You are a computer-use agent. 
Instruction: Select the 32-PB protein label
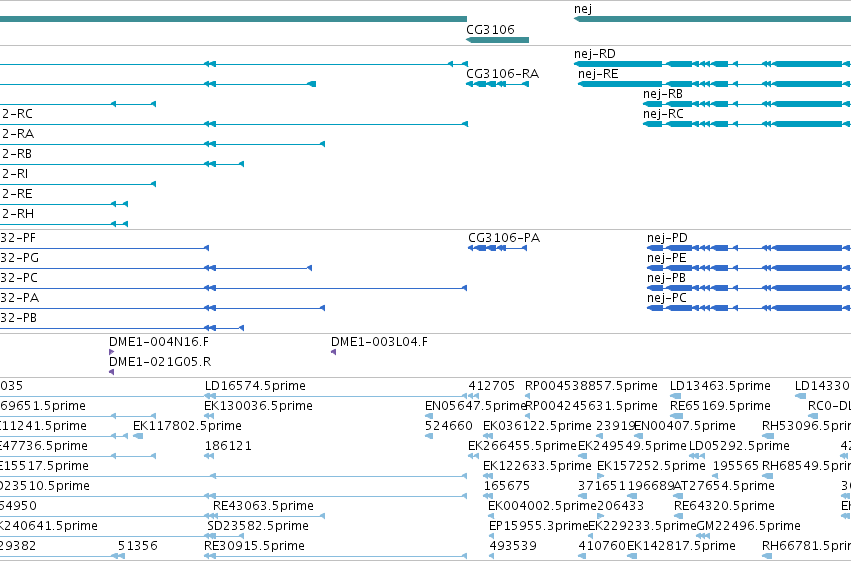[x=18, y=318]
